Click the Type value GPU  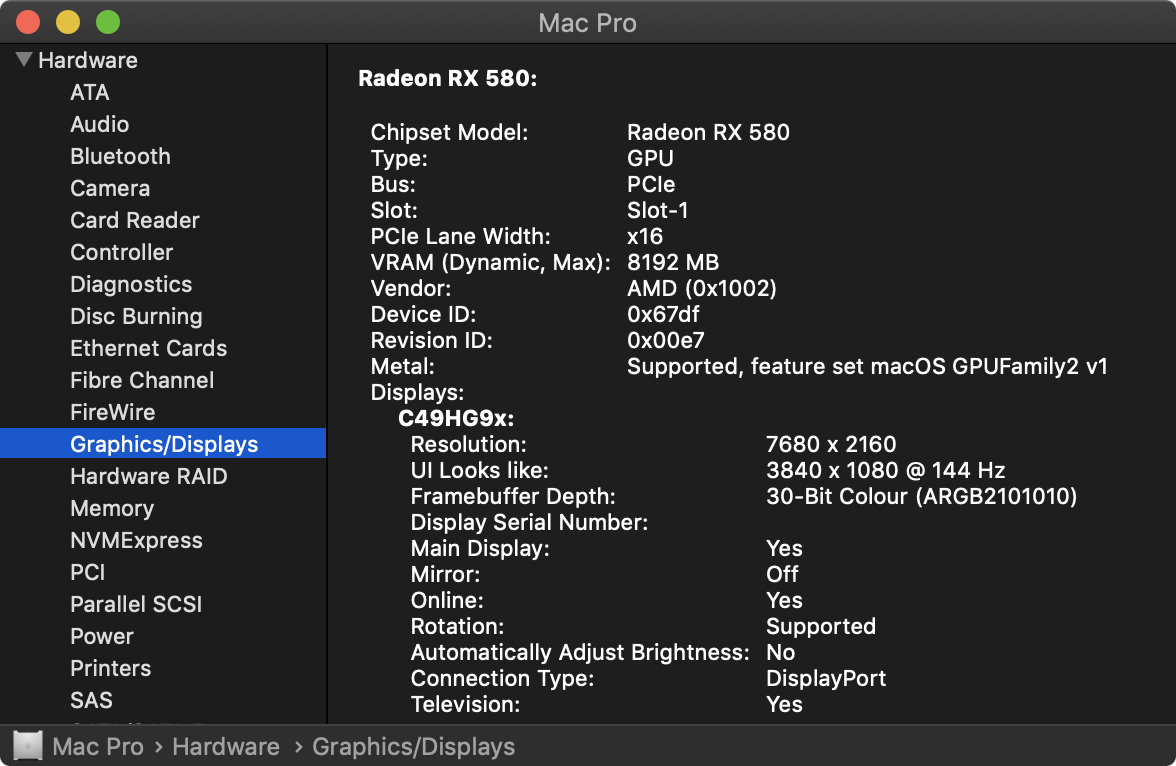[x=650, y=158]
